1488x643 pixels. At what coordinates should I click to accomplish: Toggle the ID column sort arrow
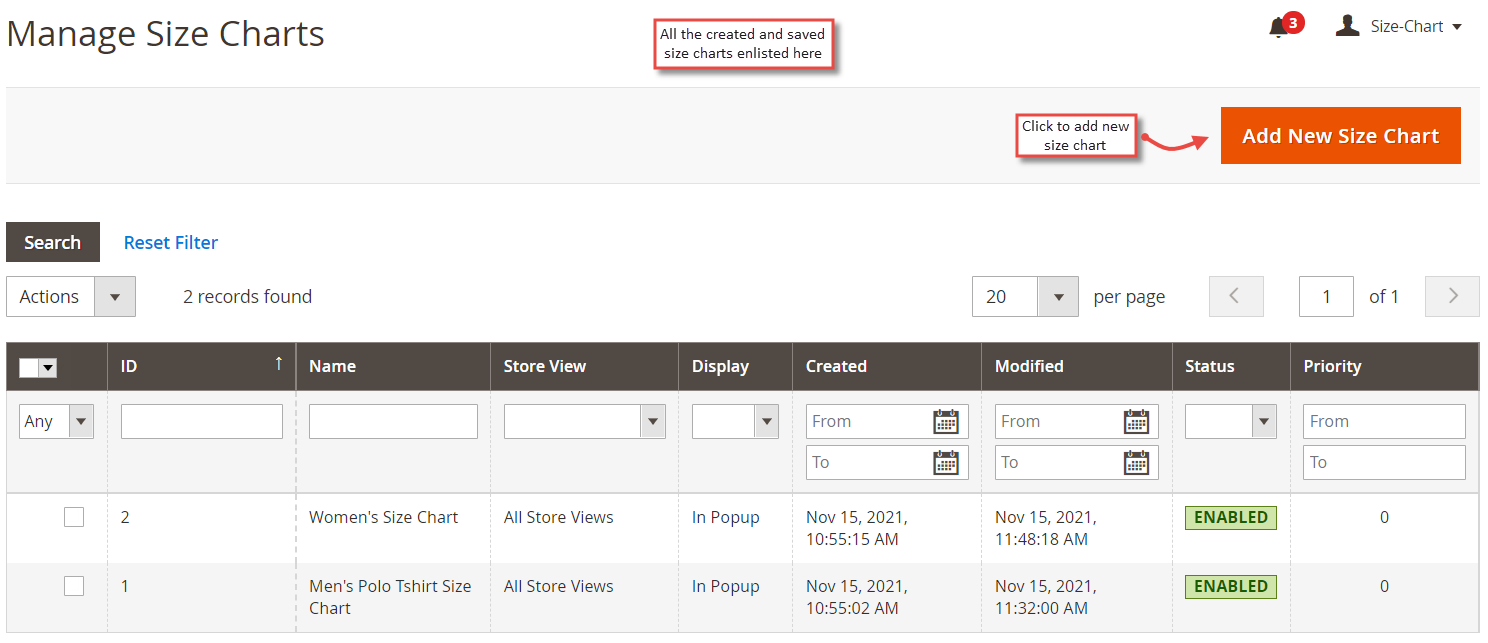click(278, 366)
